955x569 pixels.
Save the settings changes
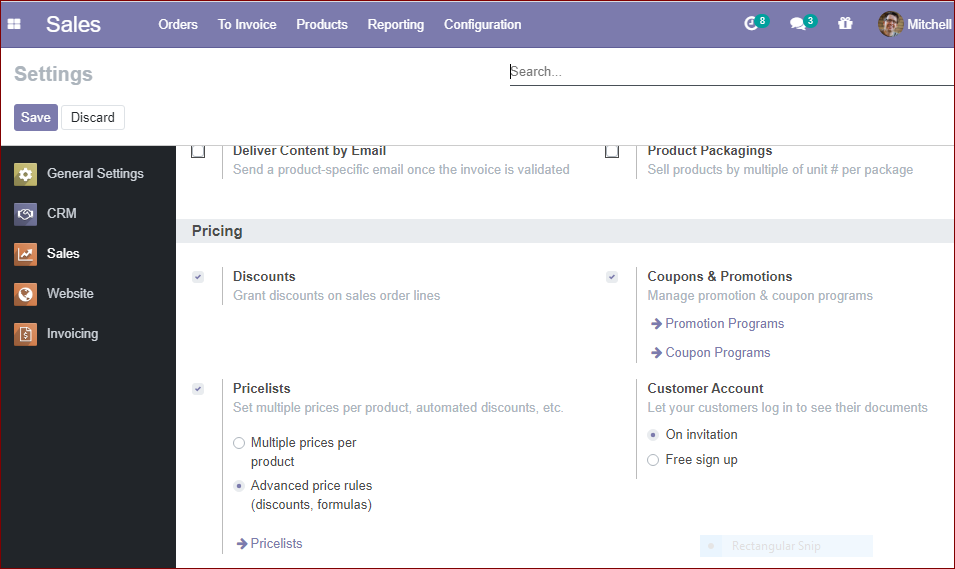(x=36, y=118)
